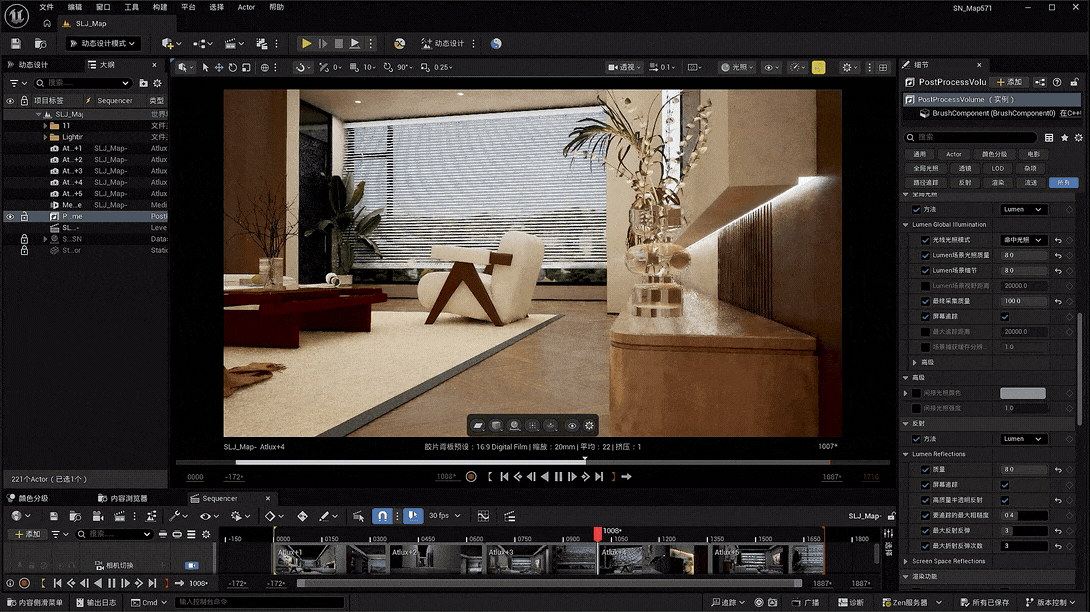
Task: Click the 间接光照颜色 color swatch
Action: coord(1022,393)
